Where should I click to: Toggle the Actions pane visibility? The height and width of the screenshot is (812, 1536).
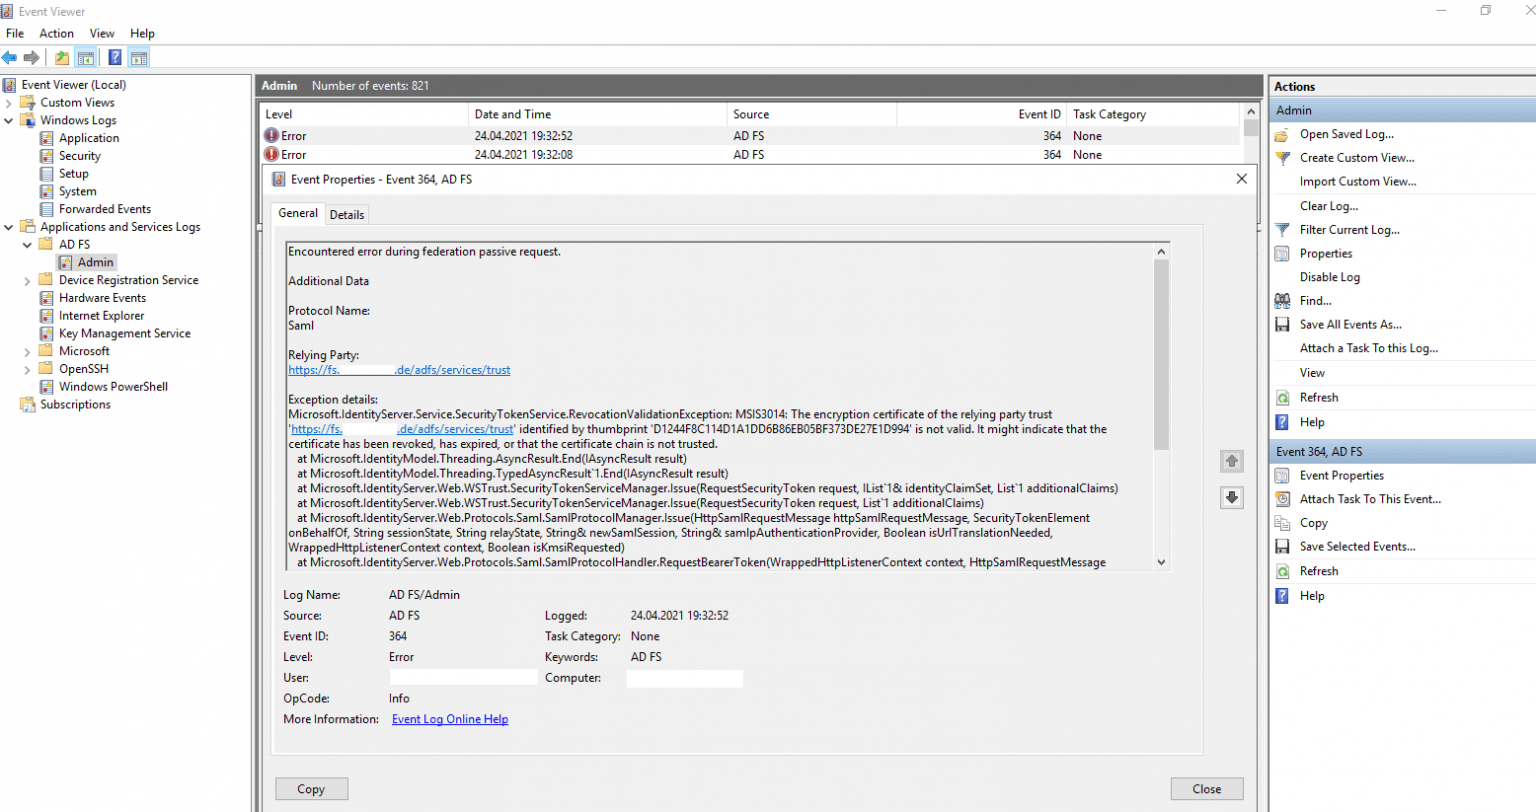point(138,57)
